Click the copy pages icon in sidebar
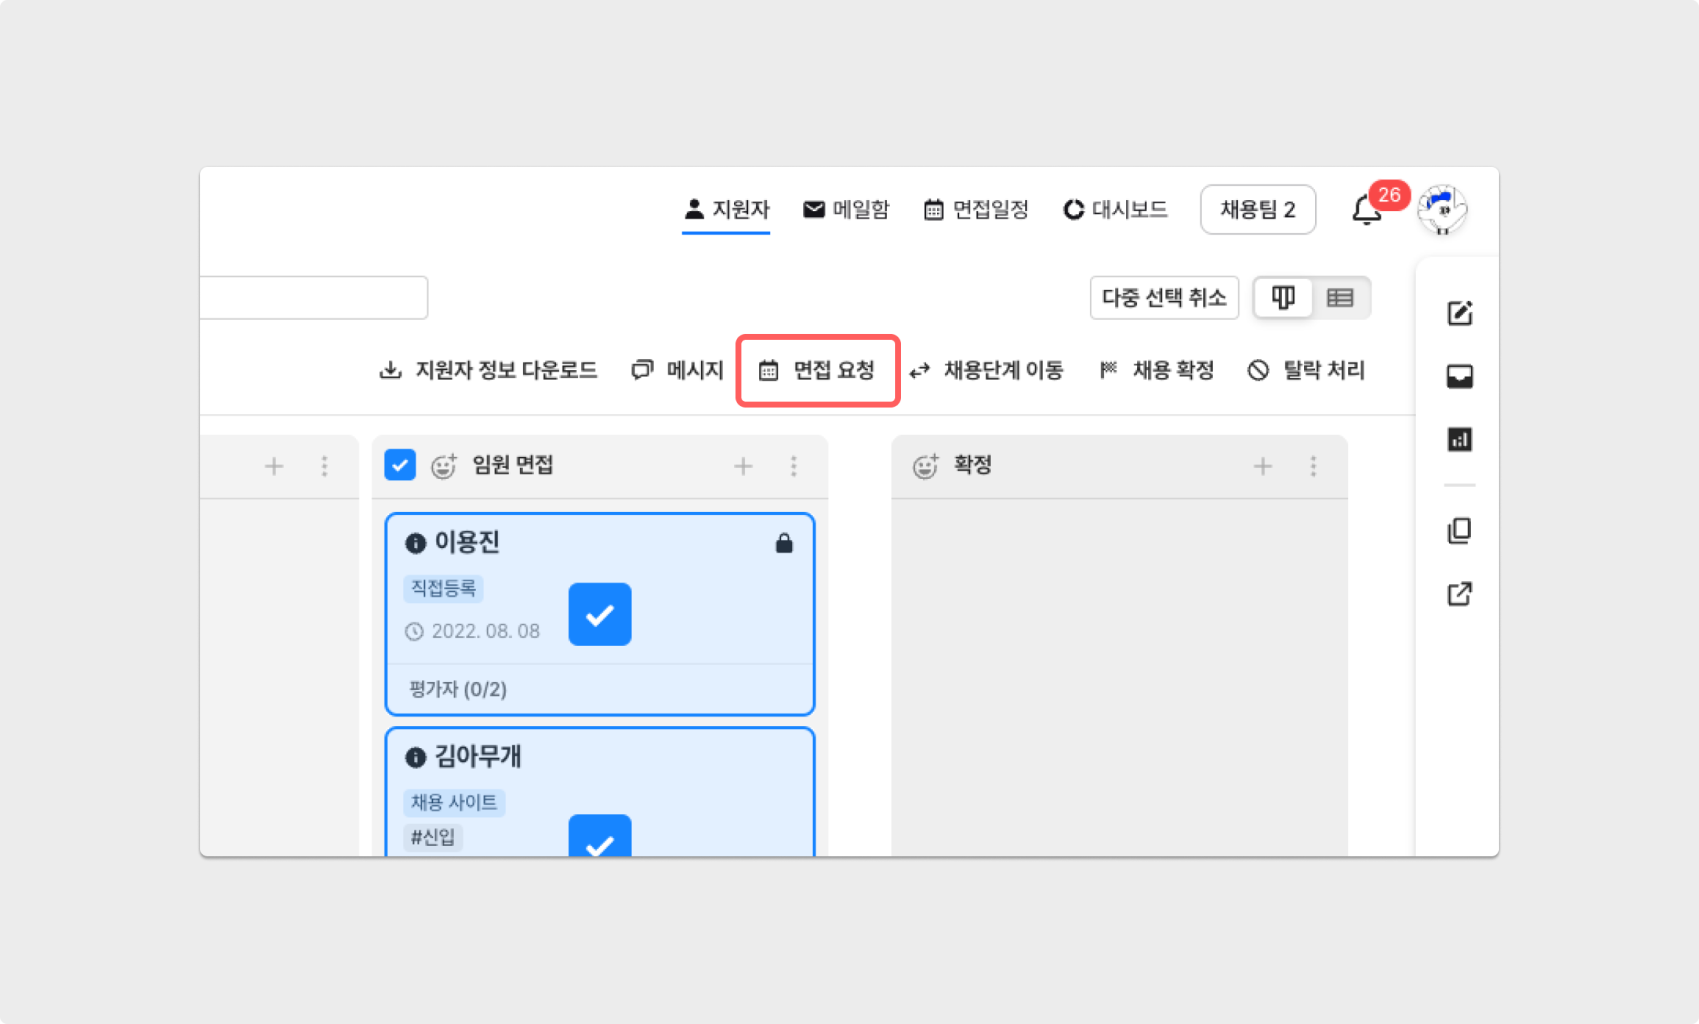 [x=1460, y=530]
